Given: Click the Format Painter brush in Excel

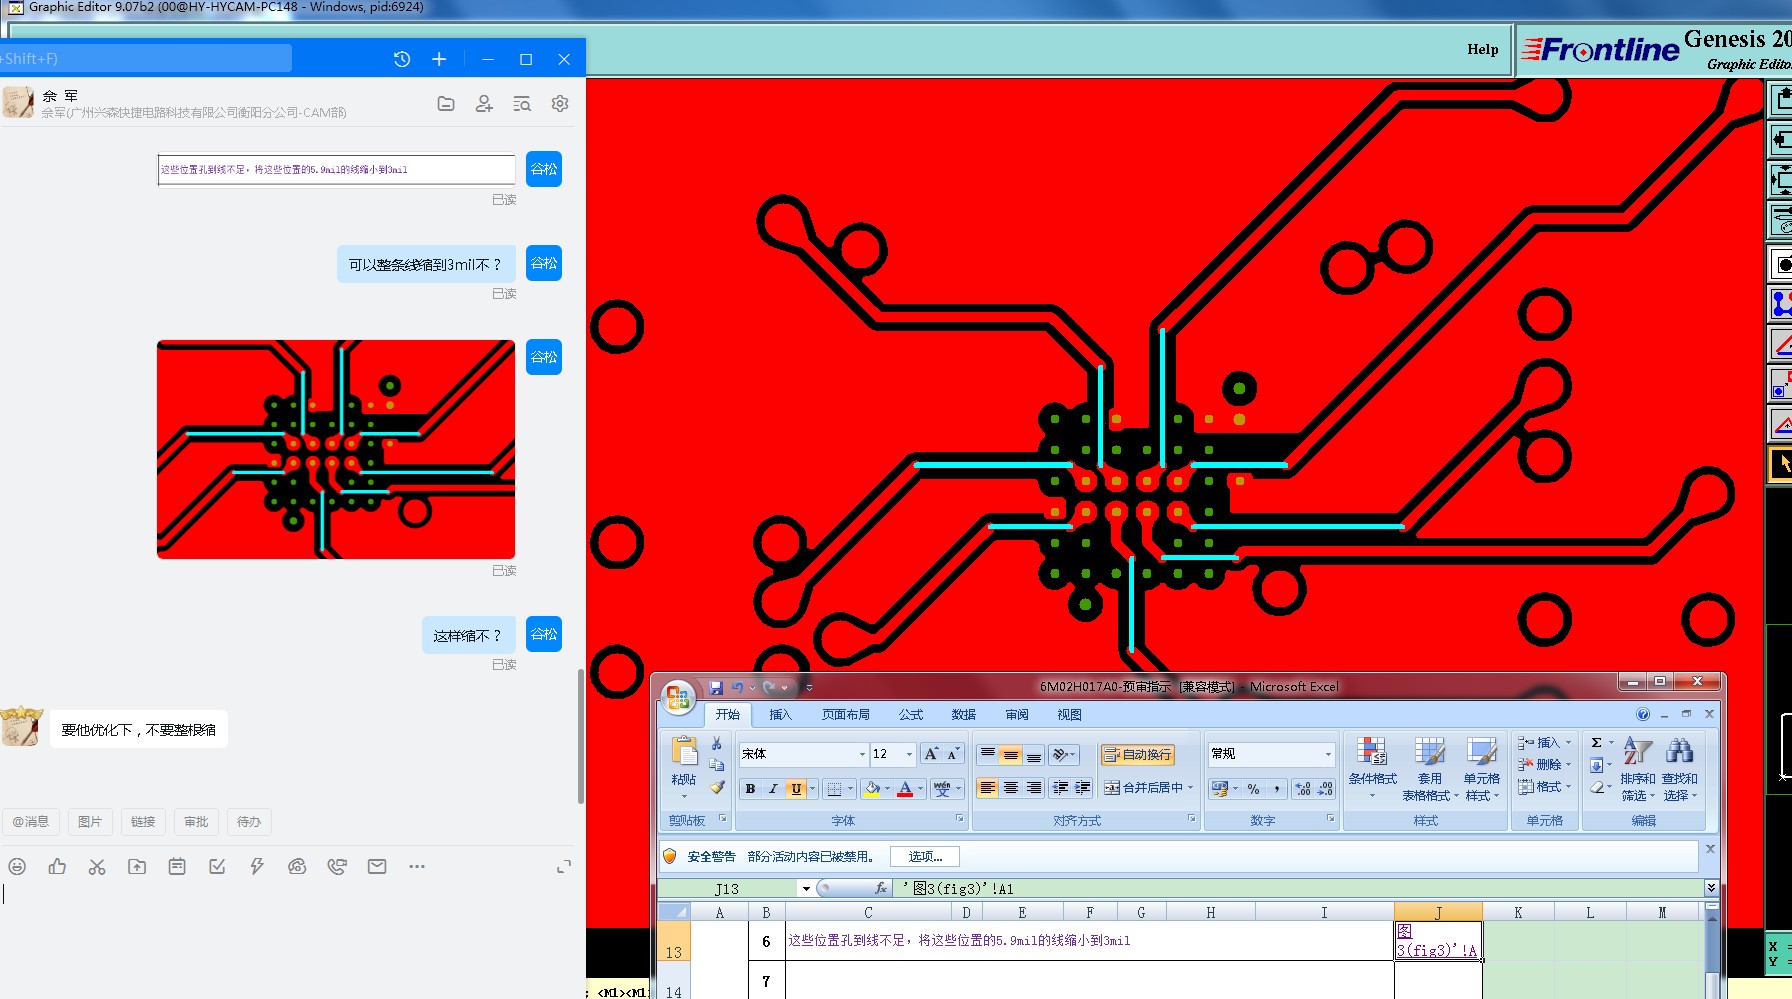Looking at the screenshot, I should coord(717,787).
